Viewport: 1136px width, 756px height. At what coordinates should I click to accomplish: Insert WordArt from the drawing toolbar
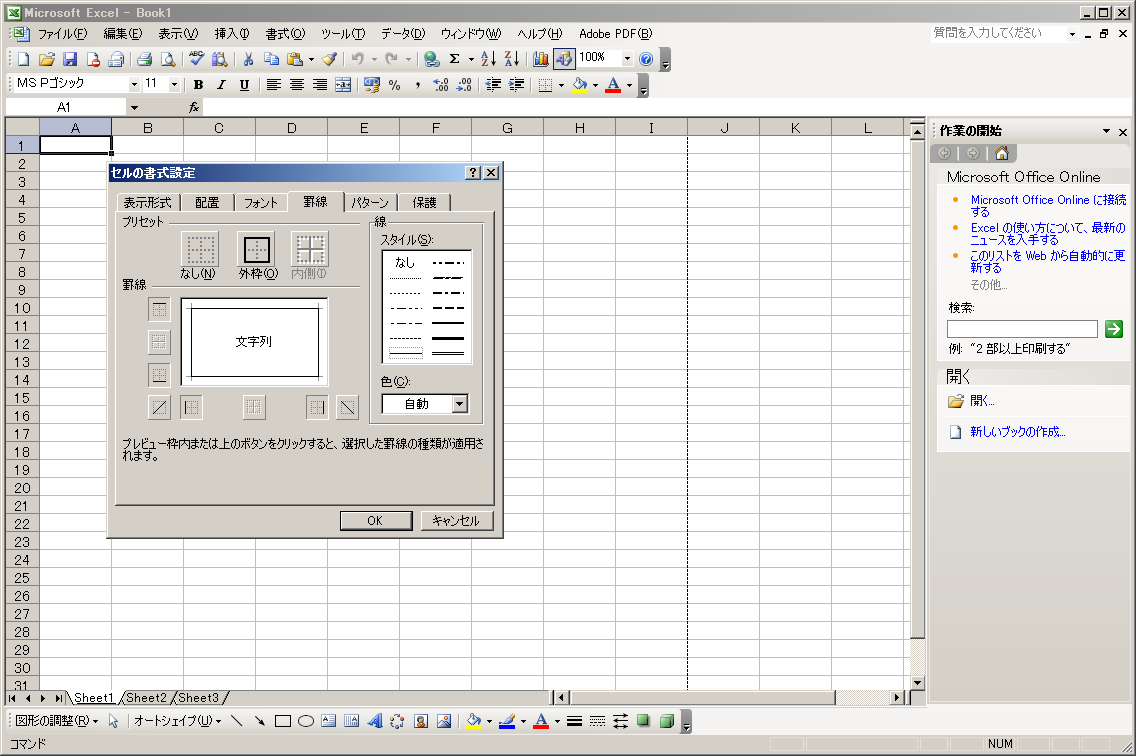coord(375,721)
